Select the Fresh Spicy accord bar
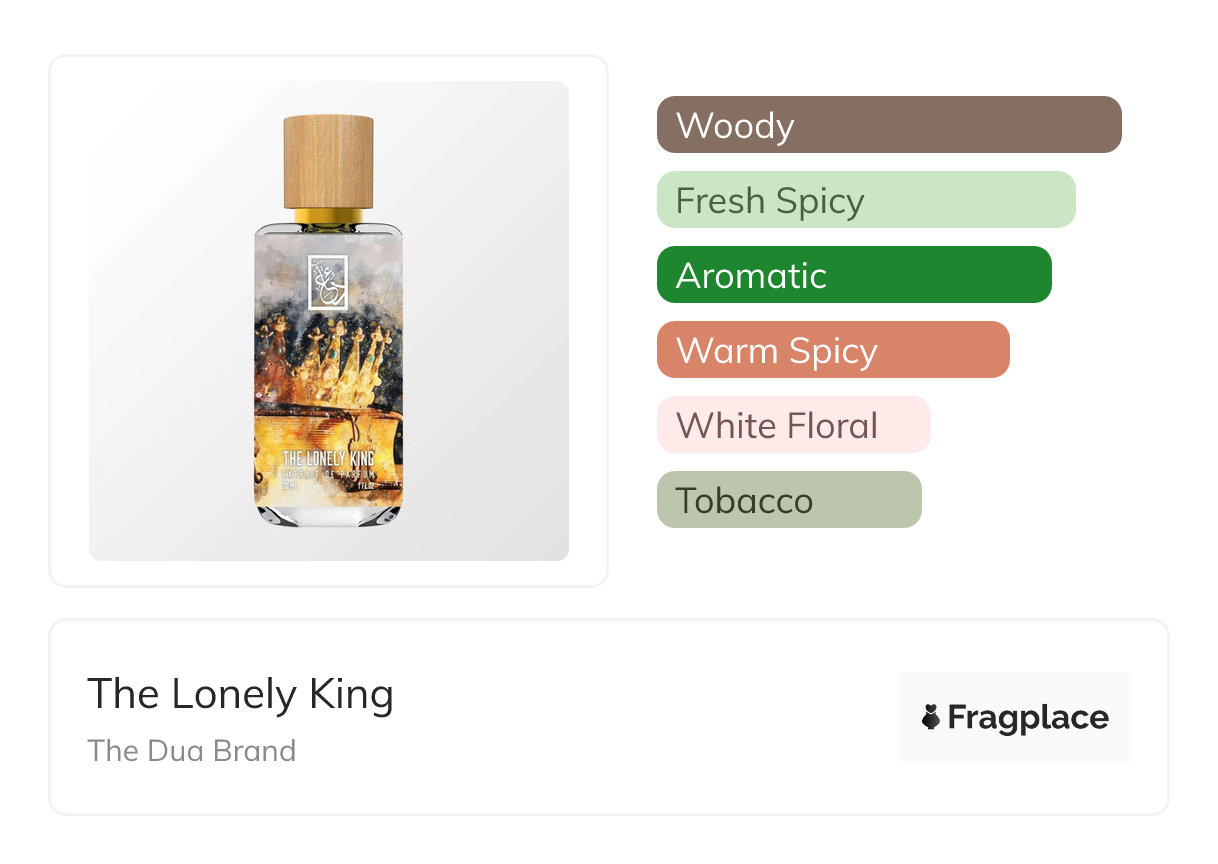This screenshot has height=864, width=1218. (865, 200)
